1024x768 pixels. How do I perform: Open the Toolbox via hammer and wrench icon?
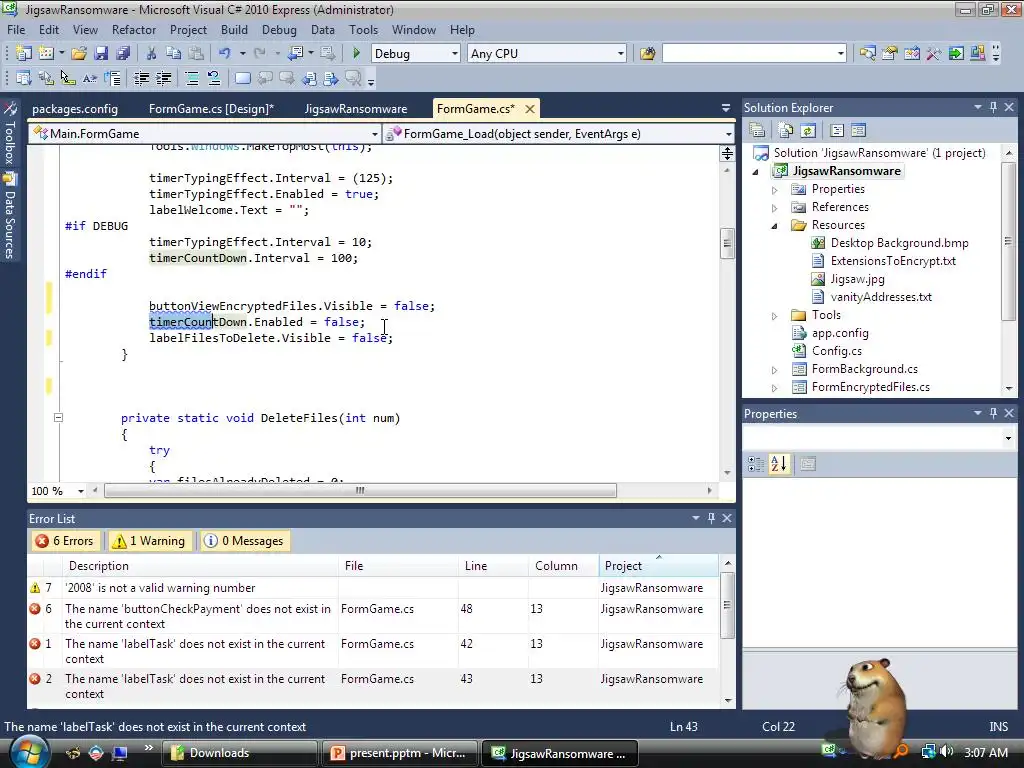tap(934, 54)
